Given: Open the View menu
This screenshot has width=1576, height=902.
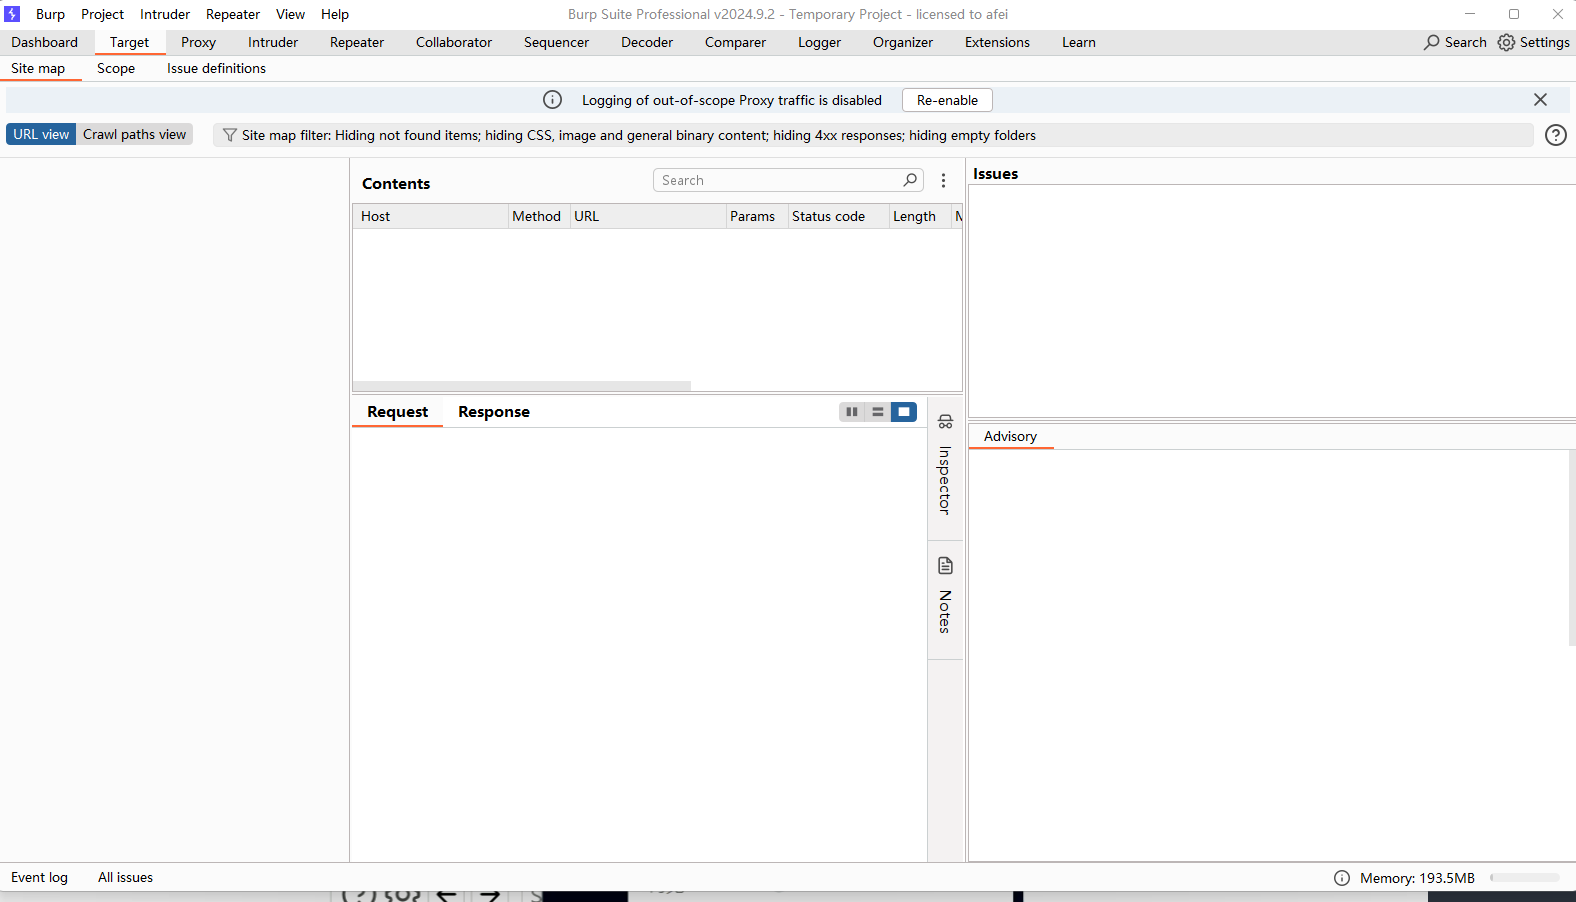Looking at the screenshot, I should point(290,14).
